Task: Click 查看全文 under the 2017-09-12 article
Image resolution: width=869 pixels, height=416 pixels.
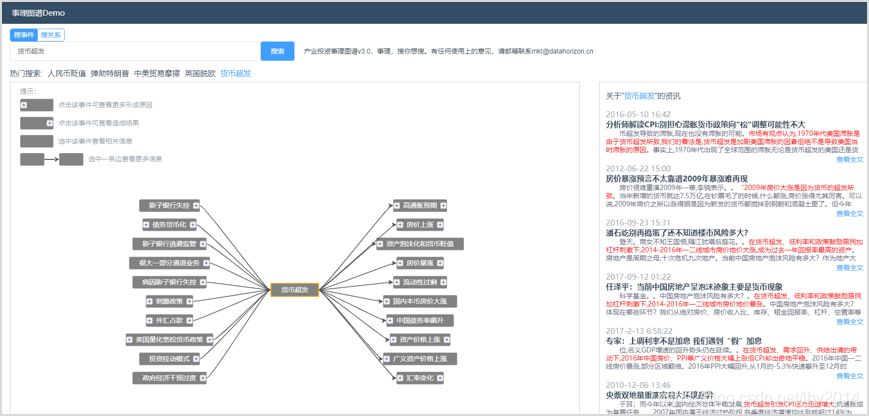Action: click(850, 321)
